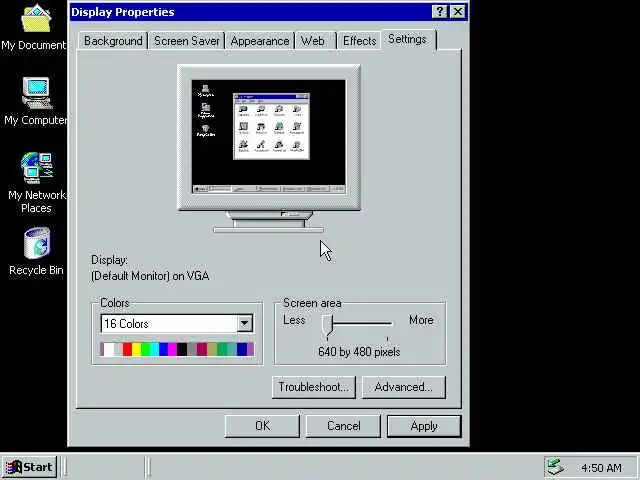Open the Start menu
Screen dimensions: 640x480
tap(29, 467)
